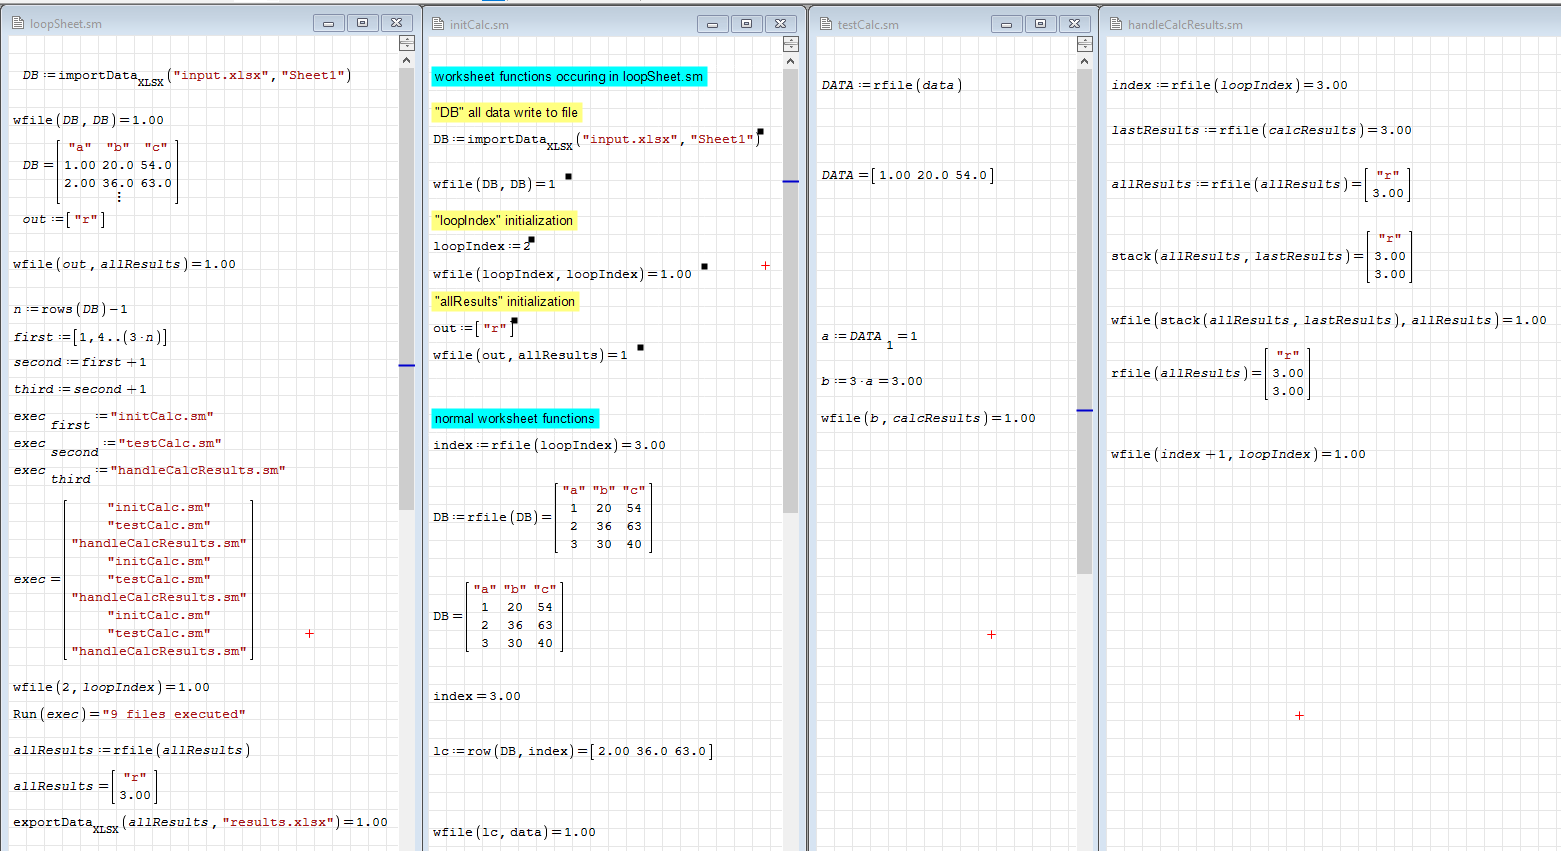Click the Run(exec) expression in loopSheet
1561x851 pixels.
click(129, 714)
